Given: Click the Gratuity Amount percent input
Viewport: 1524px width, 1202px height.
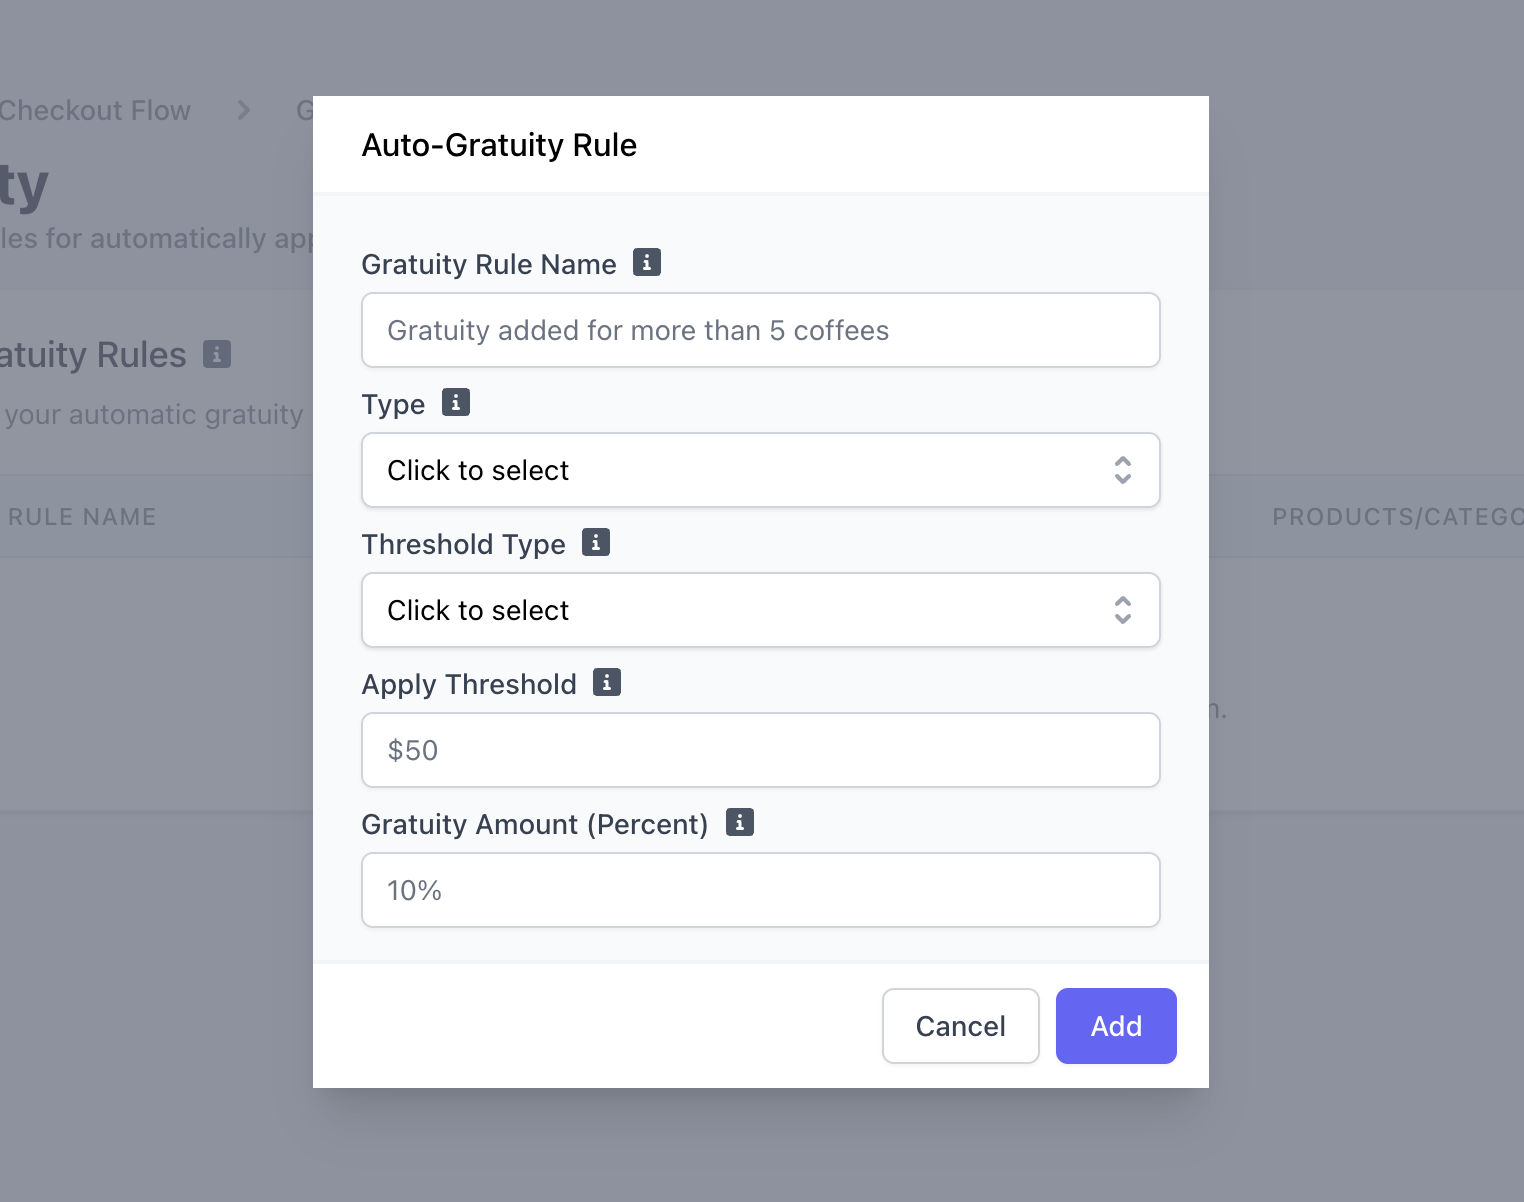Looking at the screenshot, I should [x=760, y=890].
